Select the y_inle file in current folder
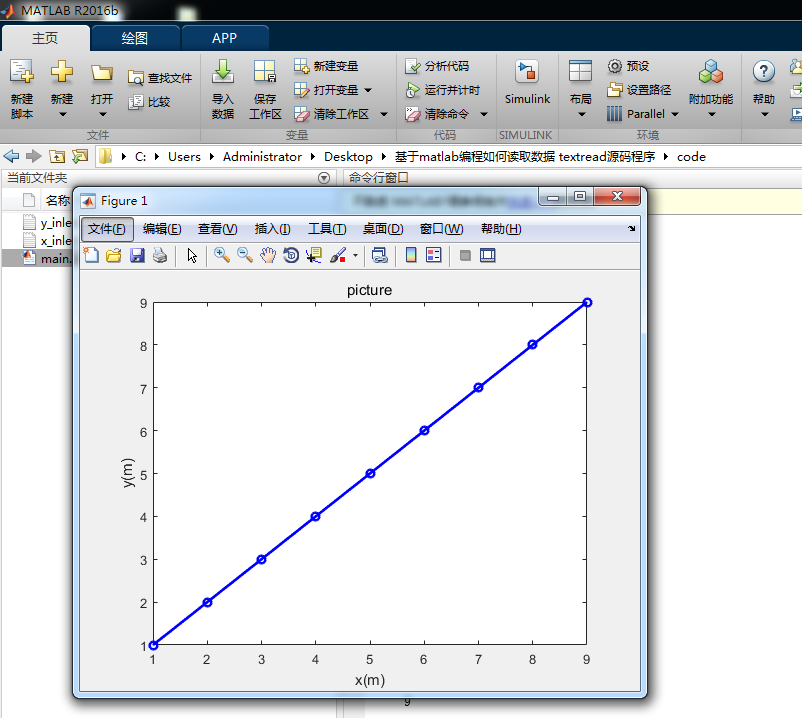The width and height of the screenshot is (802, 718). [47, 222]
